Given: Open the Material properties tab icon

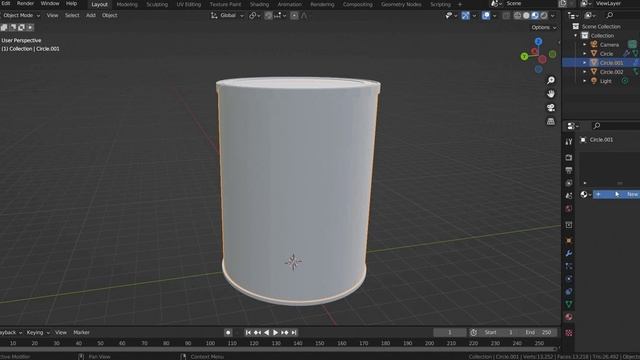Looking at the screenshot, I should coord(569,317).
